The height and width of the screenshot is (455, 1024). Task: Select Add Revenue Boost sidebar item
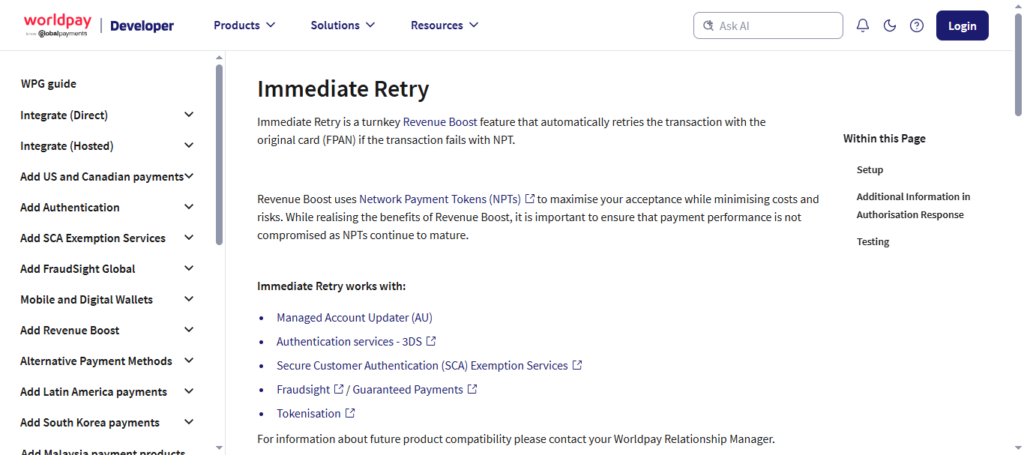coord(70,330)
